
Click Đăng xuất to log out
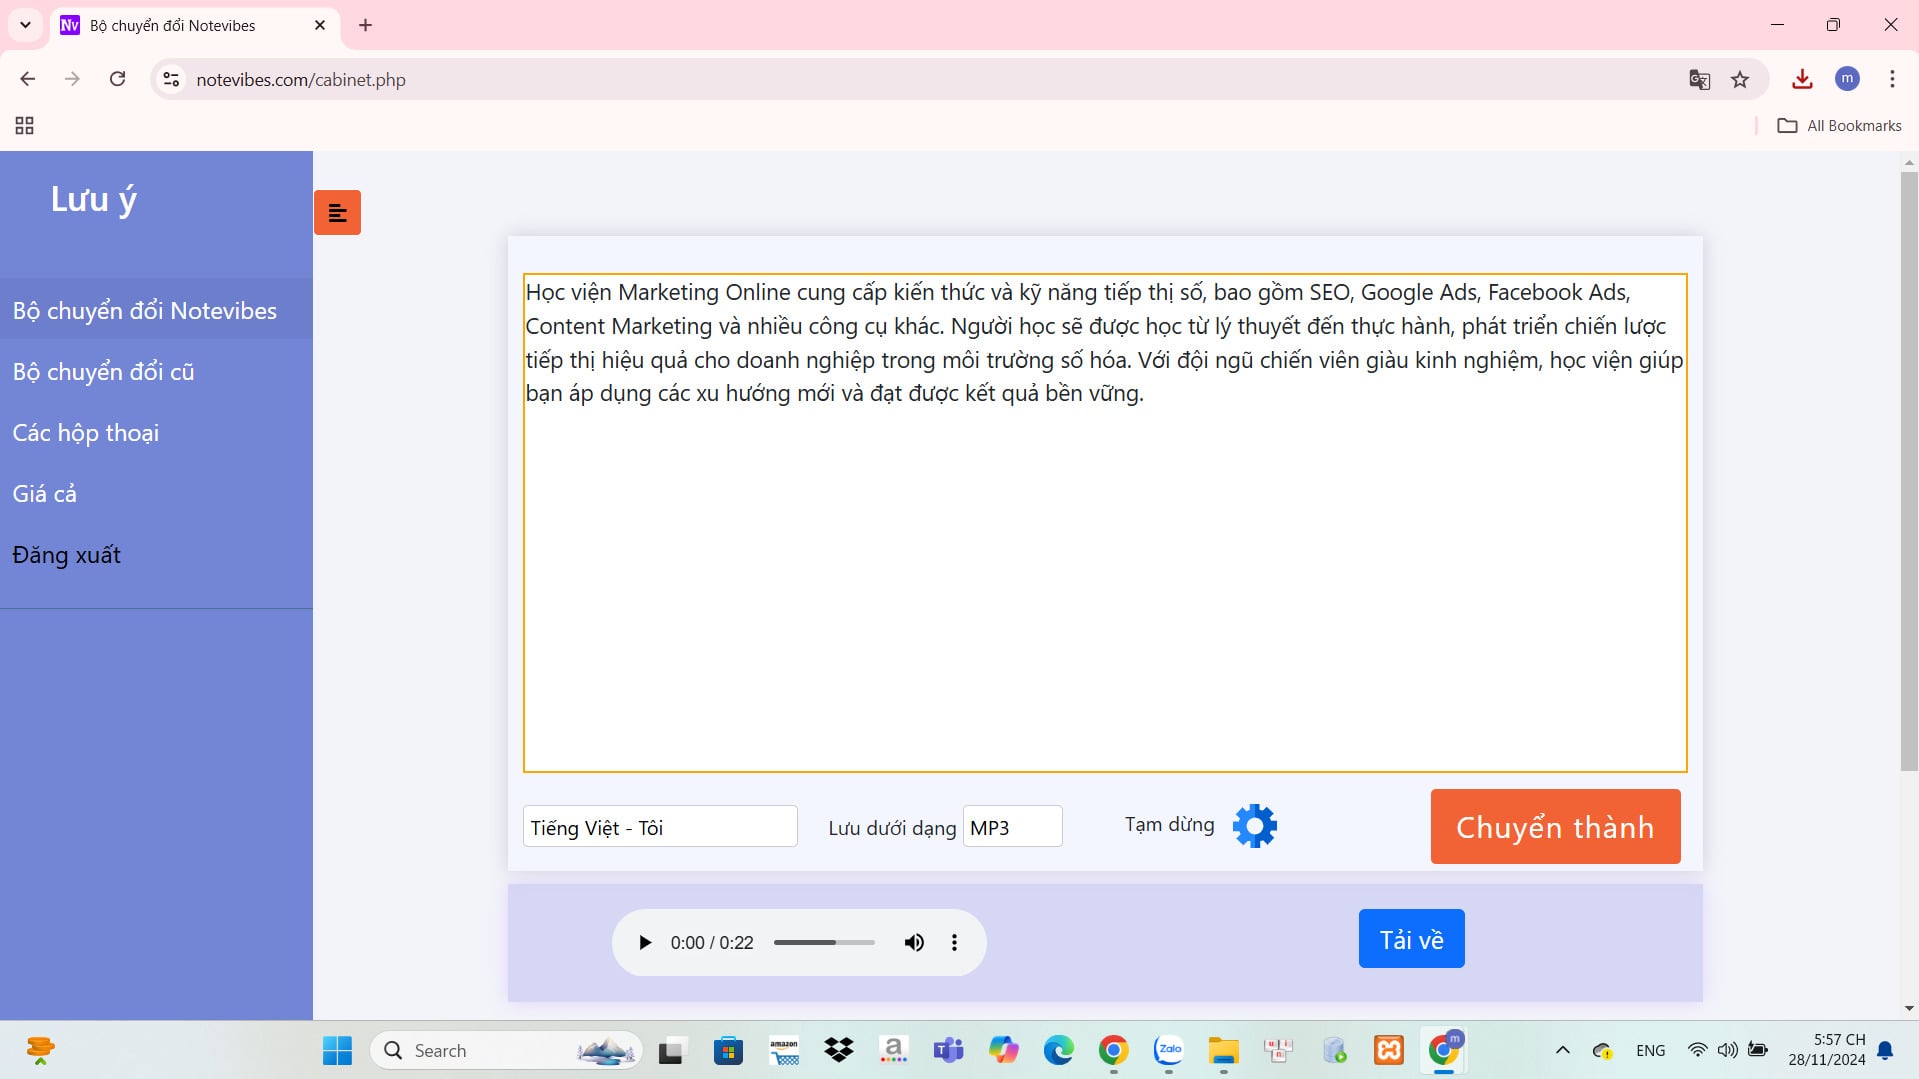(x=156, y=554)
